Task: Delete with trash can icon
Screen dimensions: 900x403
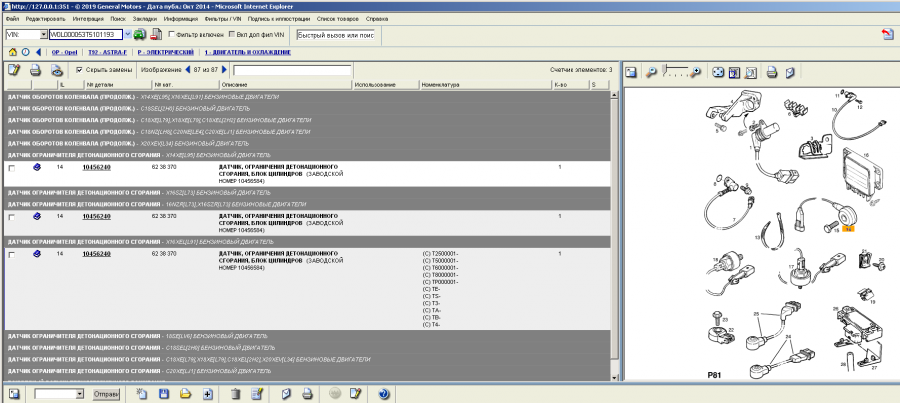Action: point(235,394)
